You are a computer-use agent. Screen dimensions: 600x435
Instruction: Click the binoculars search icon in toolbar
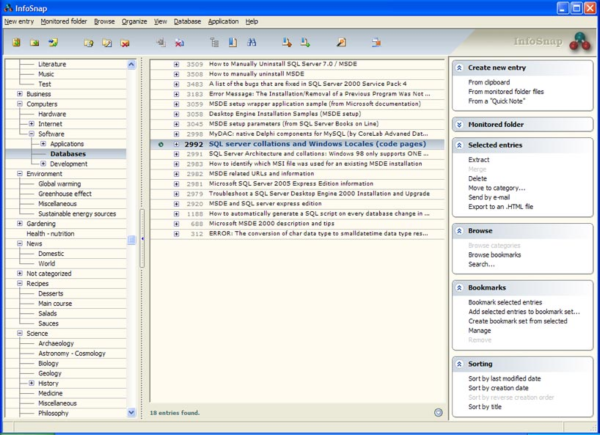click(x=250, y=43)
